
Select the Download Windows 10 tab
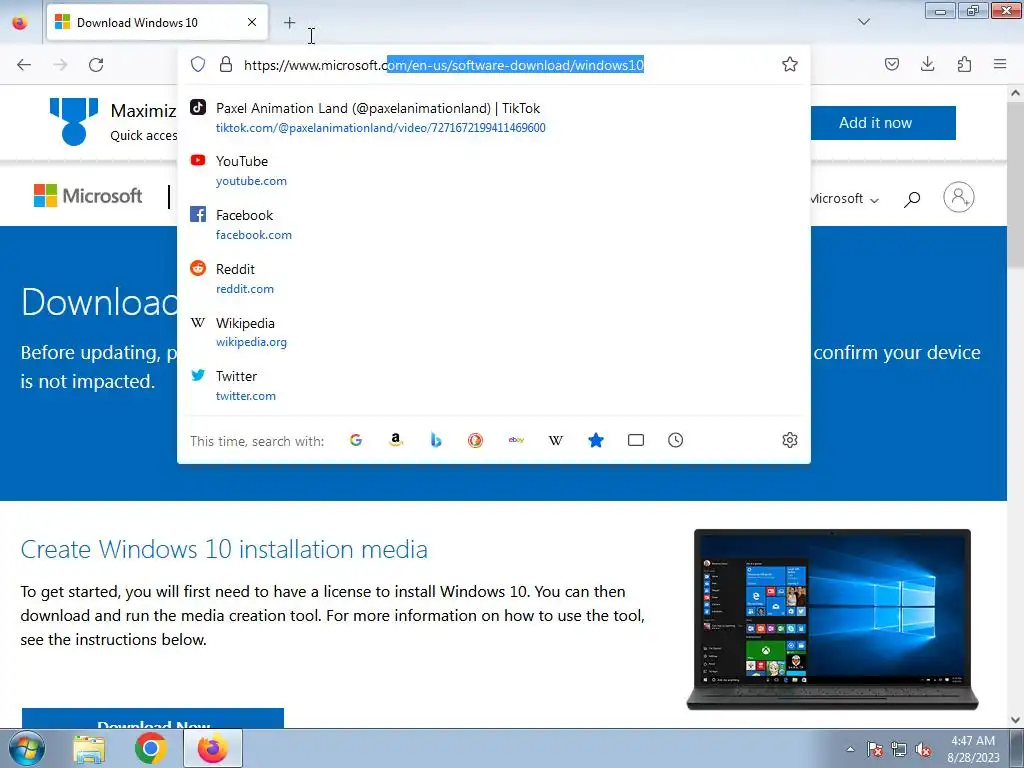click(x=157, y=23)
